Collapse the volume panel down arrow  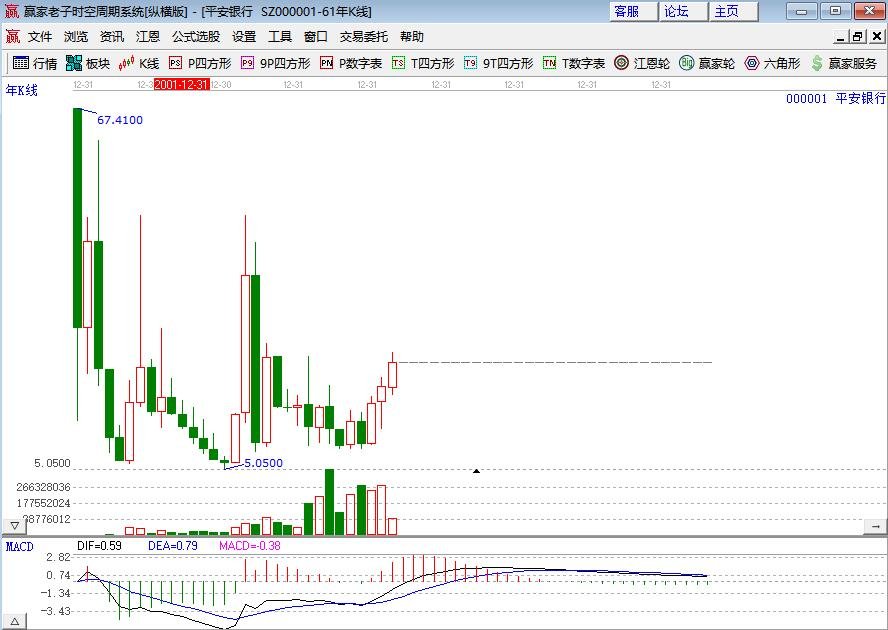15,526
